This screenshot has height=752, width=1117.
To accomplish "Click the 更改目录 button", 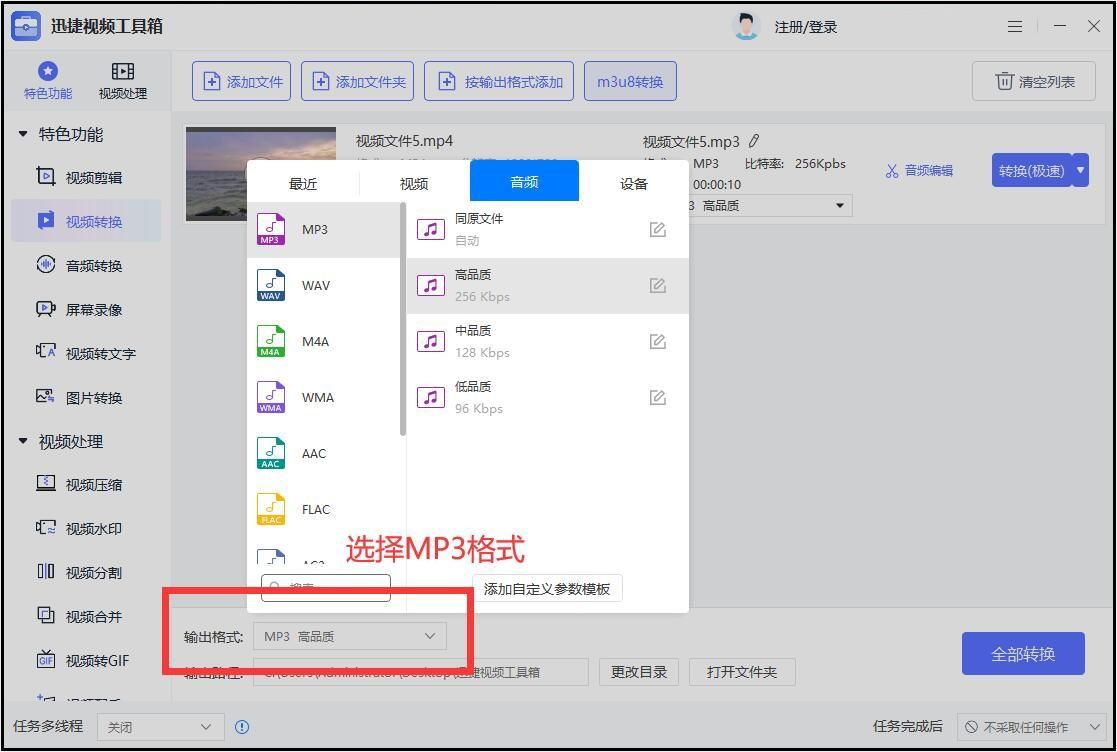I will pos(639,671).
